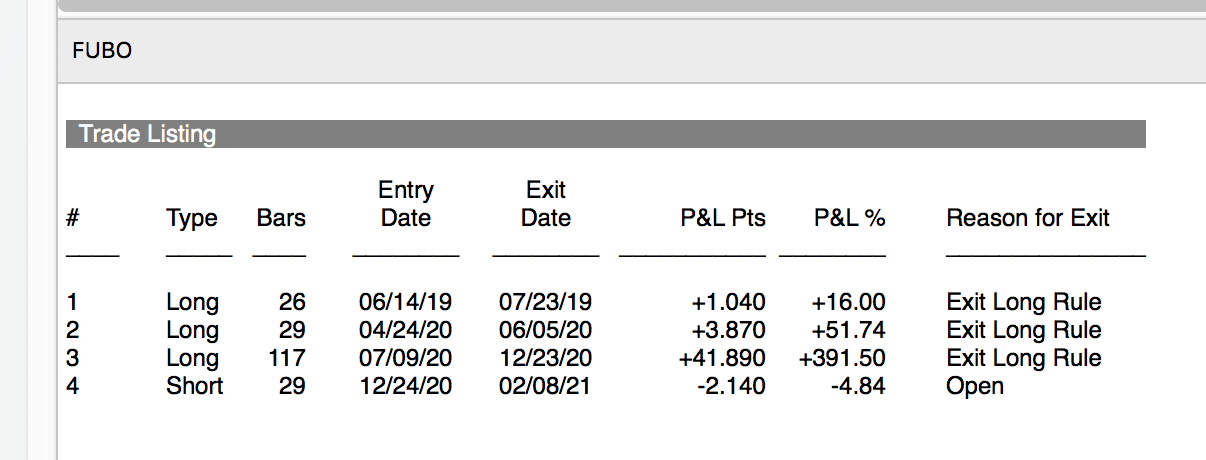Click the Bars column header
This screenshot has height=460, width=1206.
[281, 218]
